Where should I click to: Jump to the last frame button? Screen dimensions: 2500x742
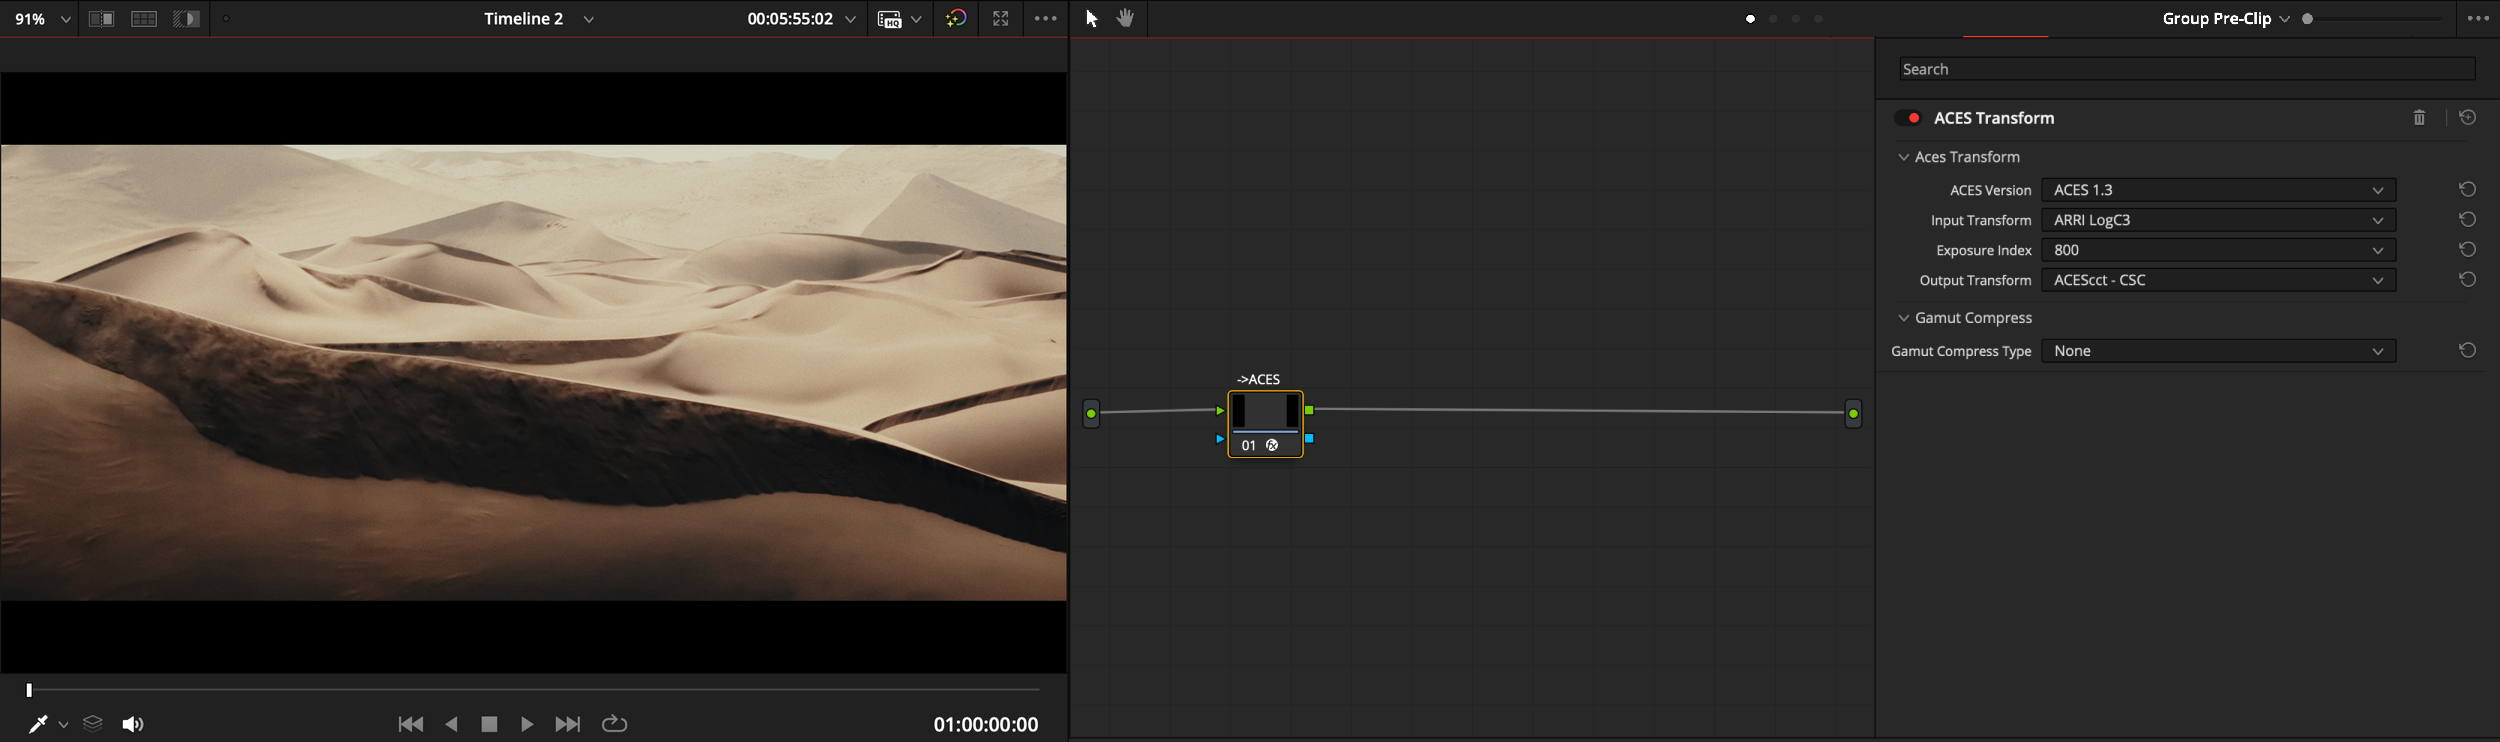pos(567,724)
